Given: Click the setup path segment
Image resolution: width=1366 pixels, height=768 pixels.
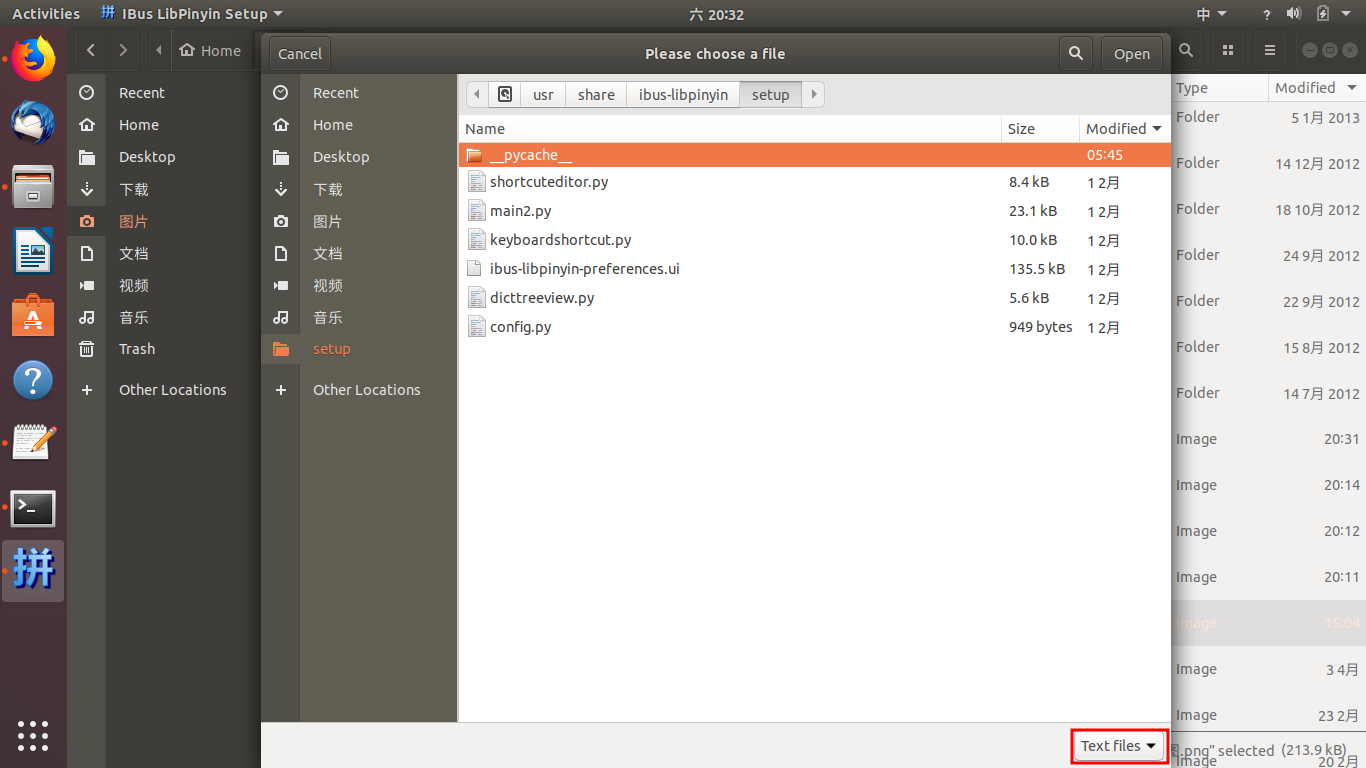Looking at the screenshot, I should click(770, 95).
